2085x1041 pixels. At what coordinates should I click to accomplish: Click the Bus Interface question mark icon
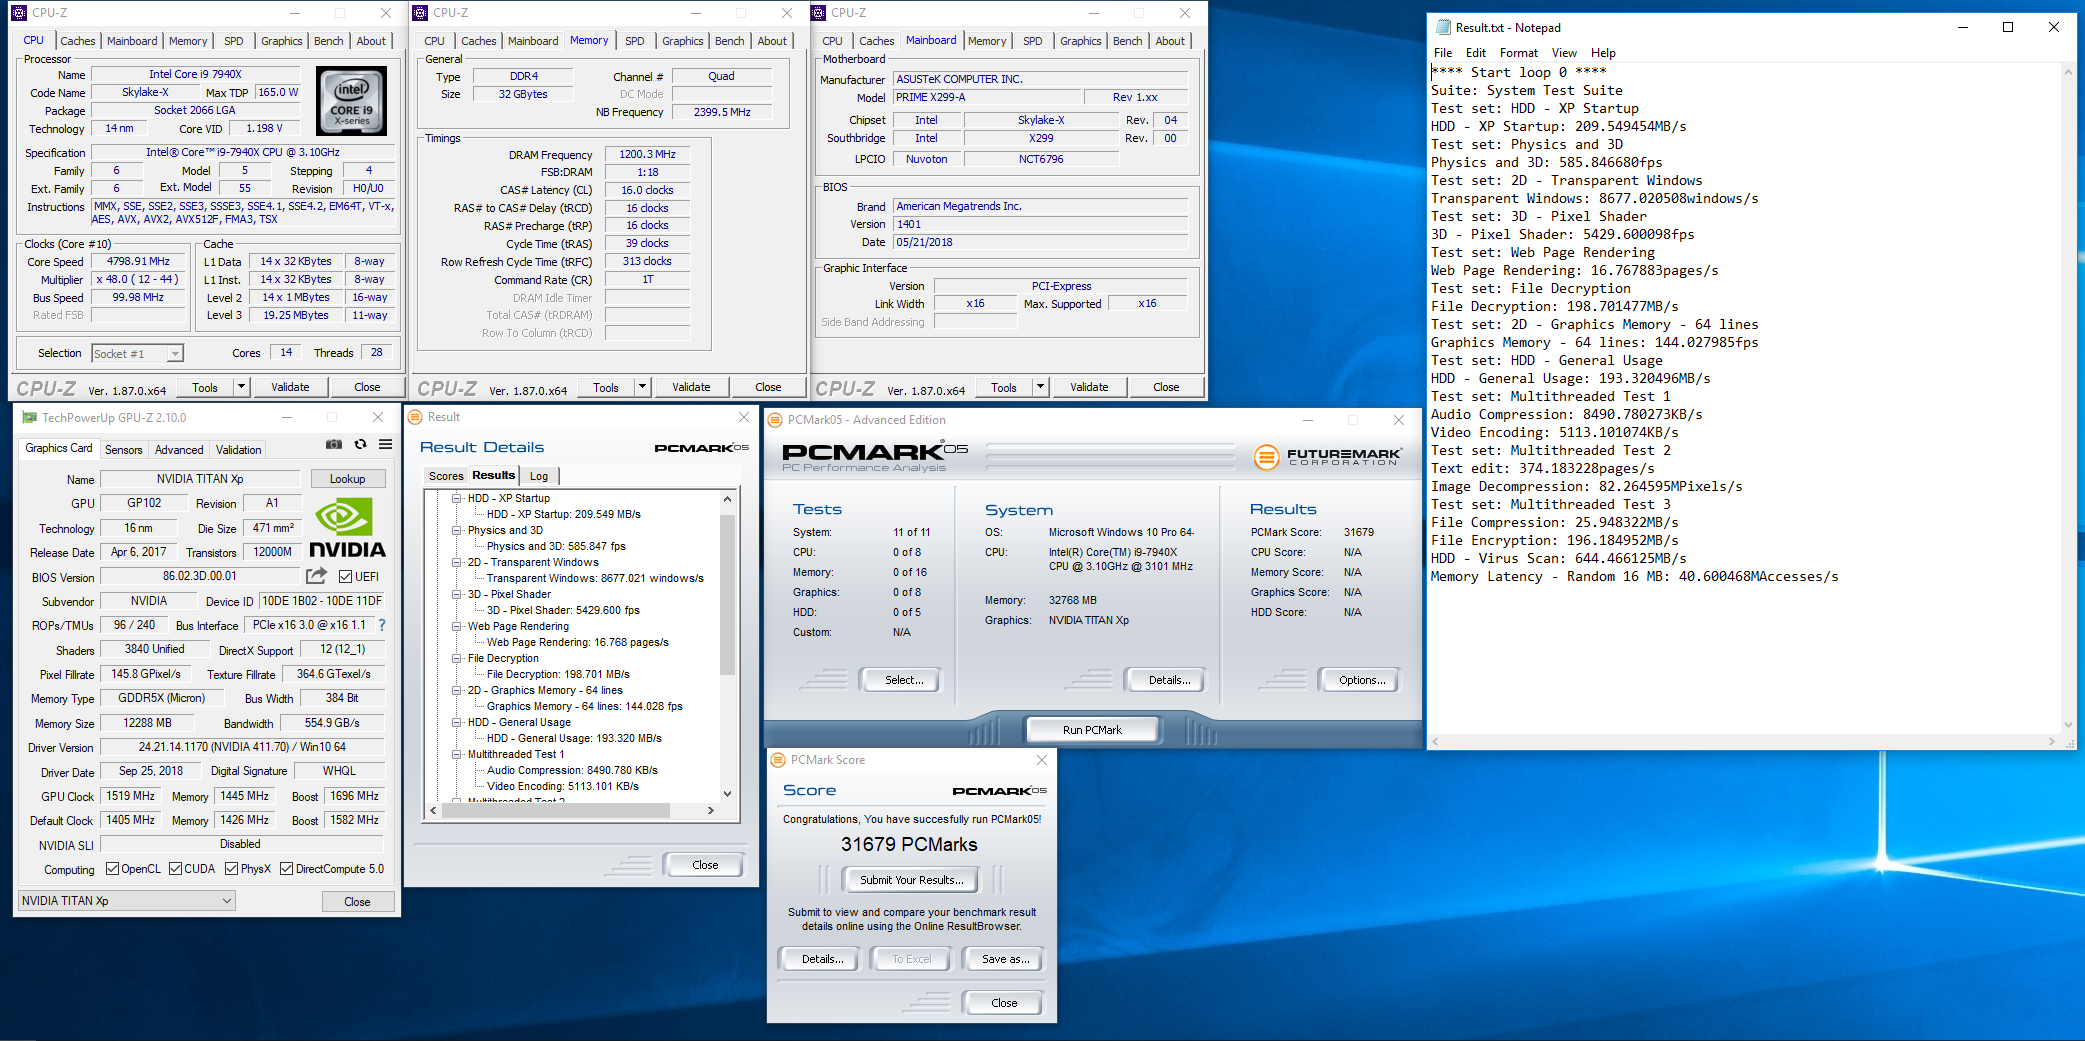click(x=381, y=625)
